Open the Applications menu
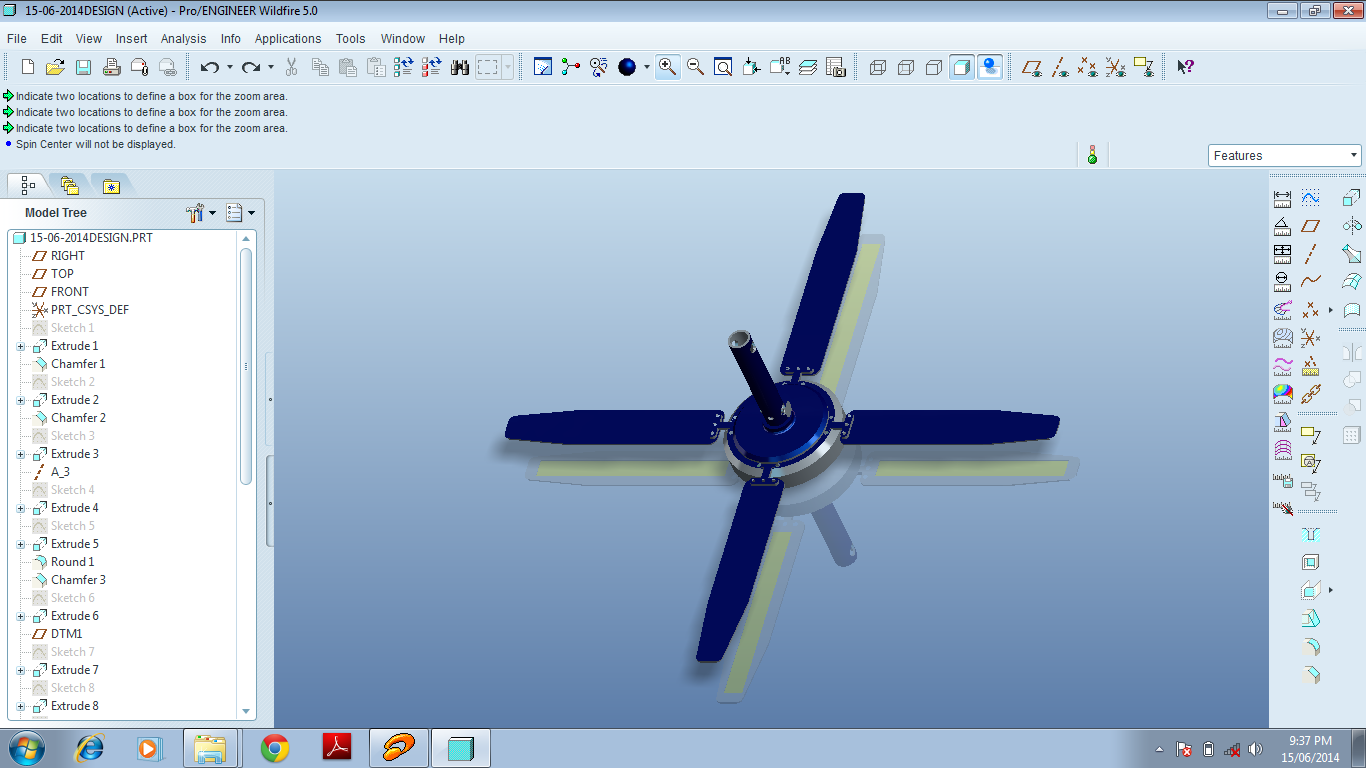 pyautogui.click(x=288, y=39)
